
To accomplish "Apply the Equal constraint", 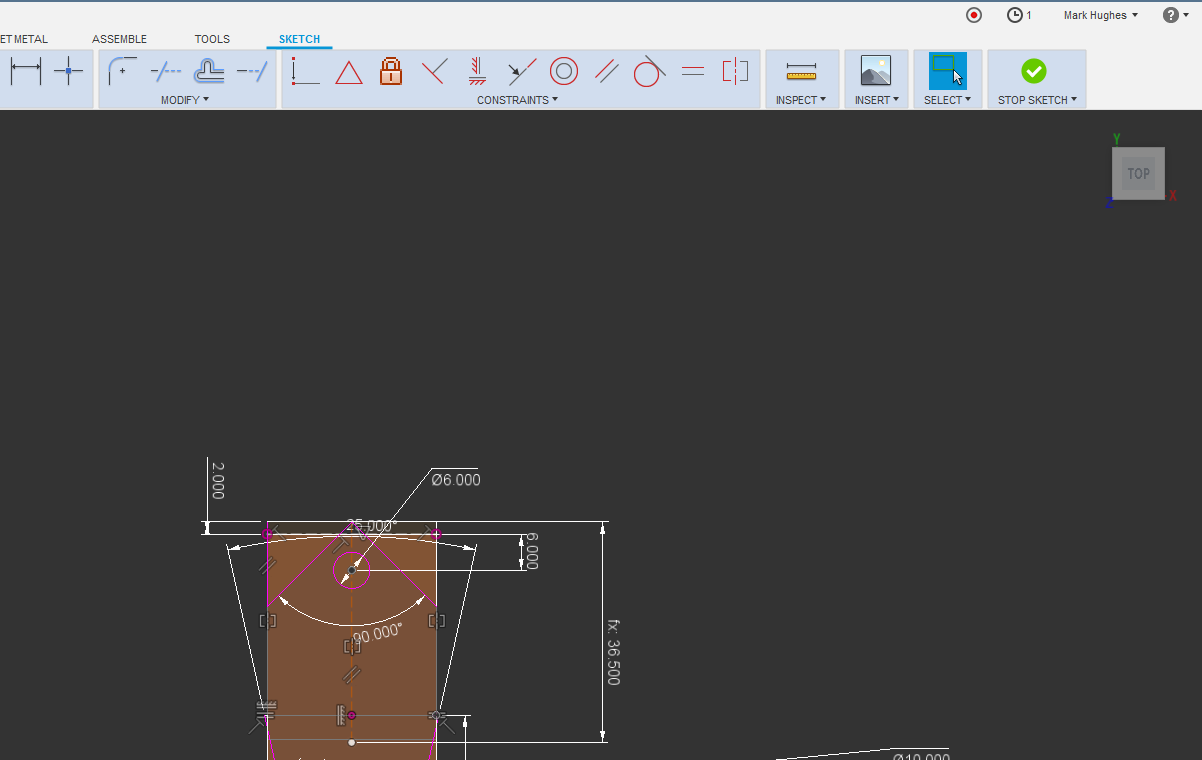I will coord(692,71).
